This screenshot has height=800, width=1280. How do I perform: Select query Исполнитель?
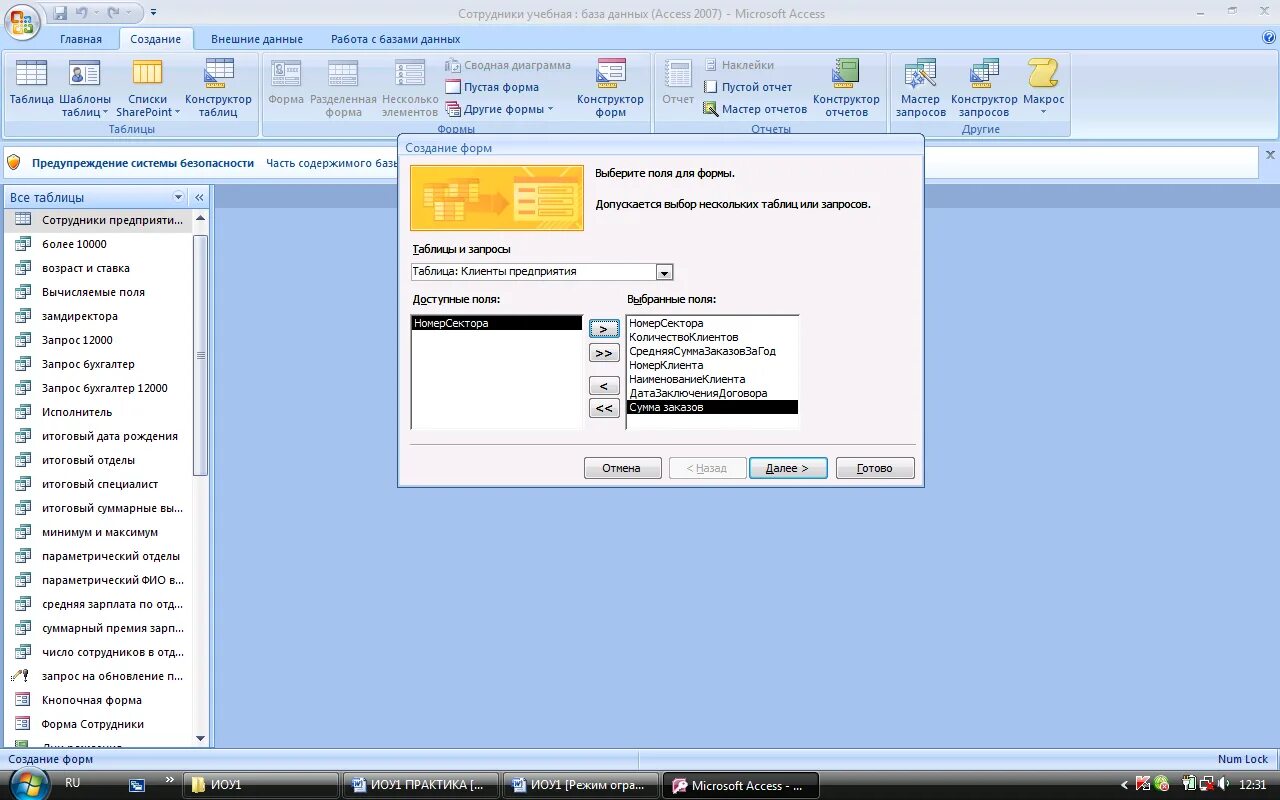pos(98,412)
